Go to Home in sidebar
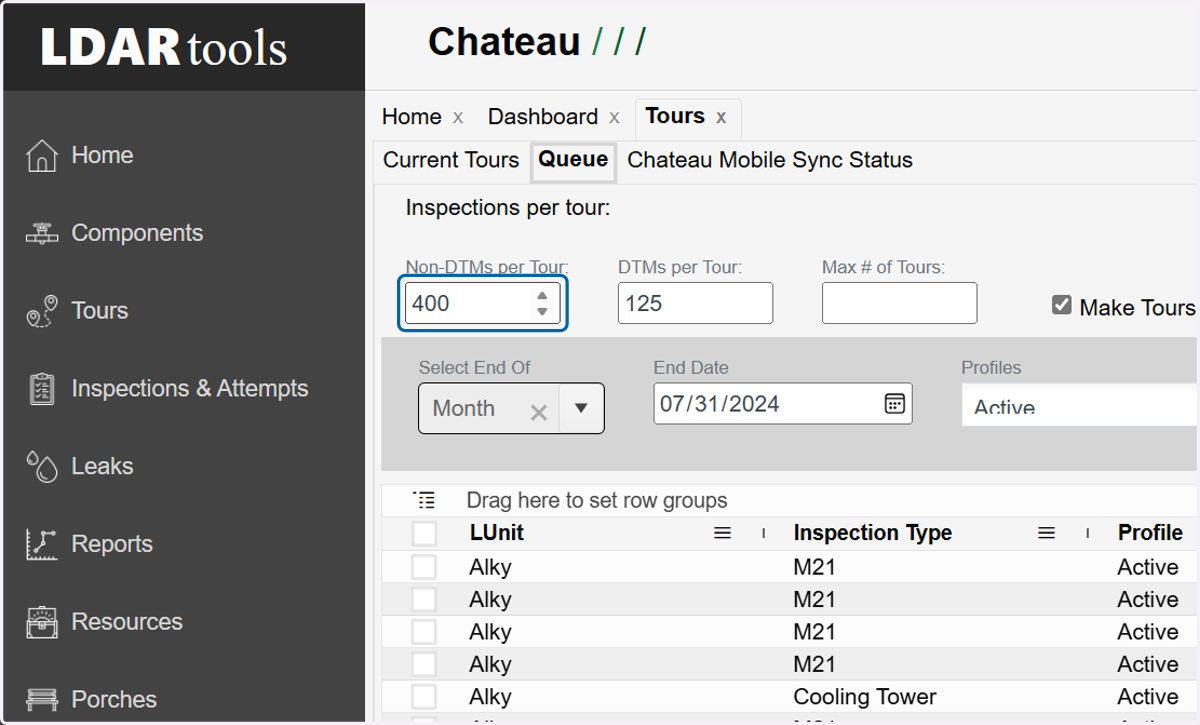This screenshot has height=725, width=1200. (102, 155)
